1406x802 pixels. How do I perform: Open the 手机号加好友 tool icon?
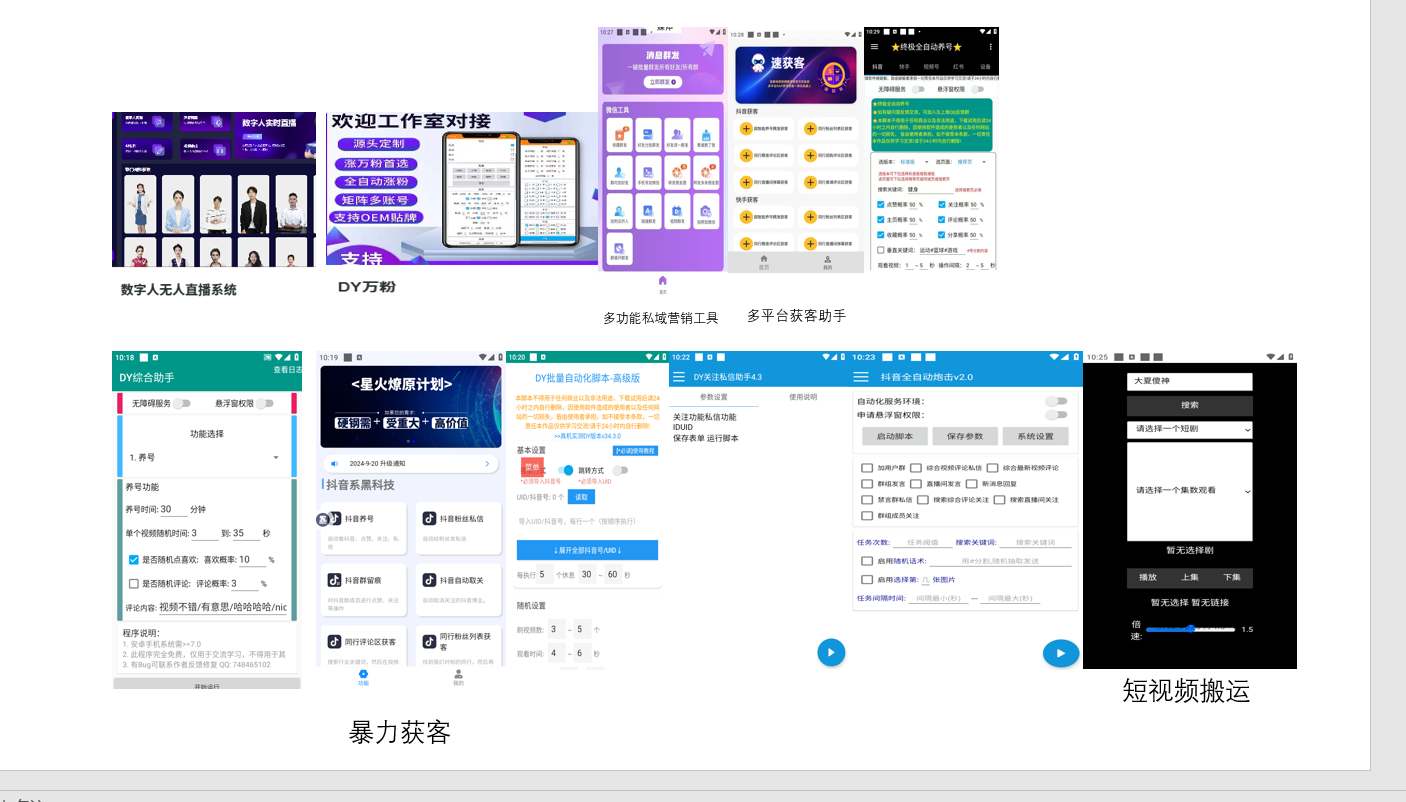647,173
